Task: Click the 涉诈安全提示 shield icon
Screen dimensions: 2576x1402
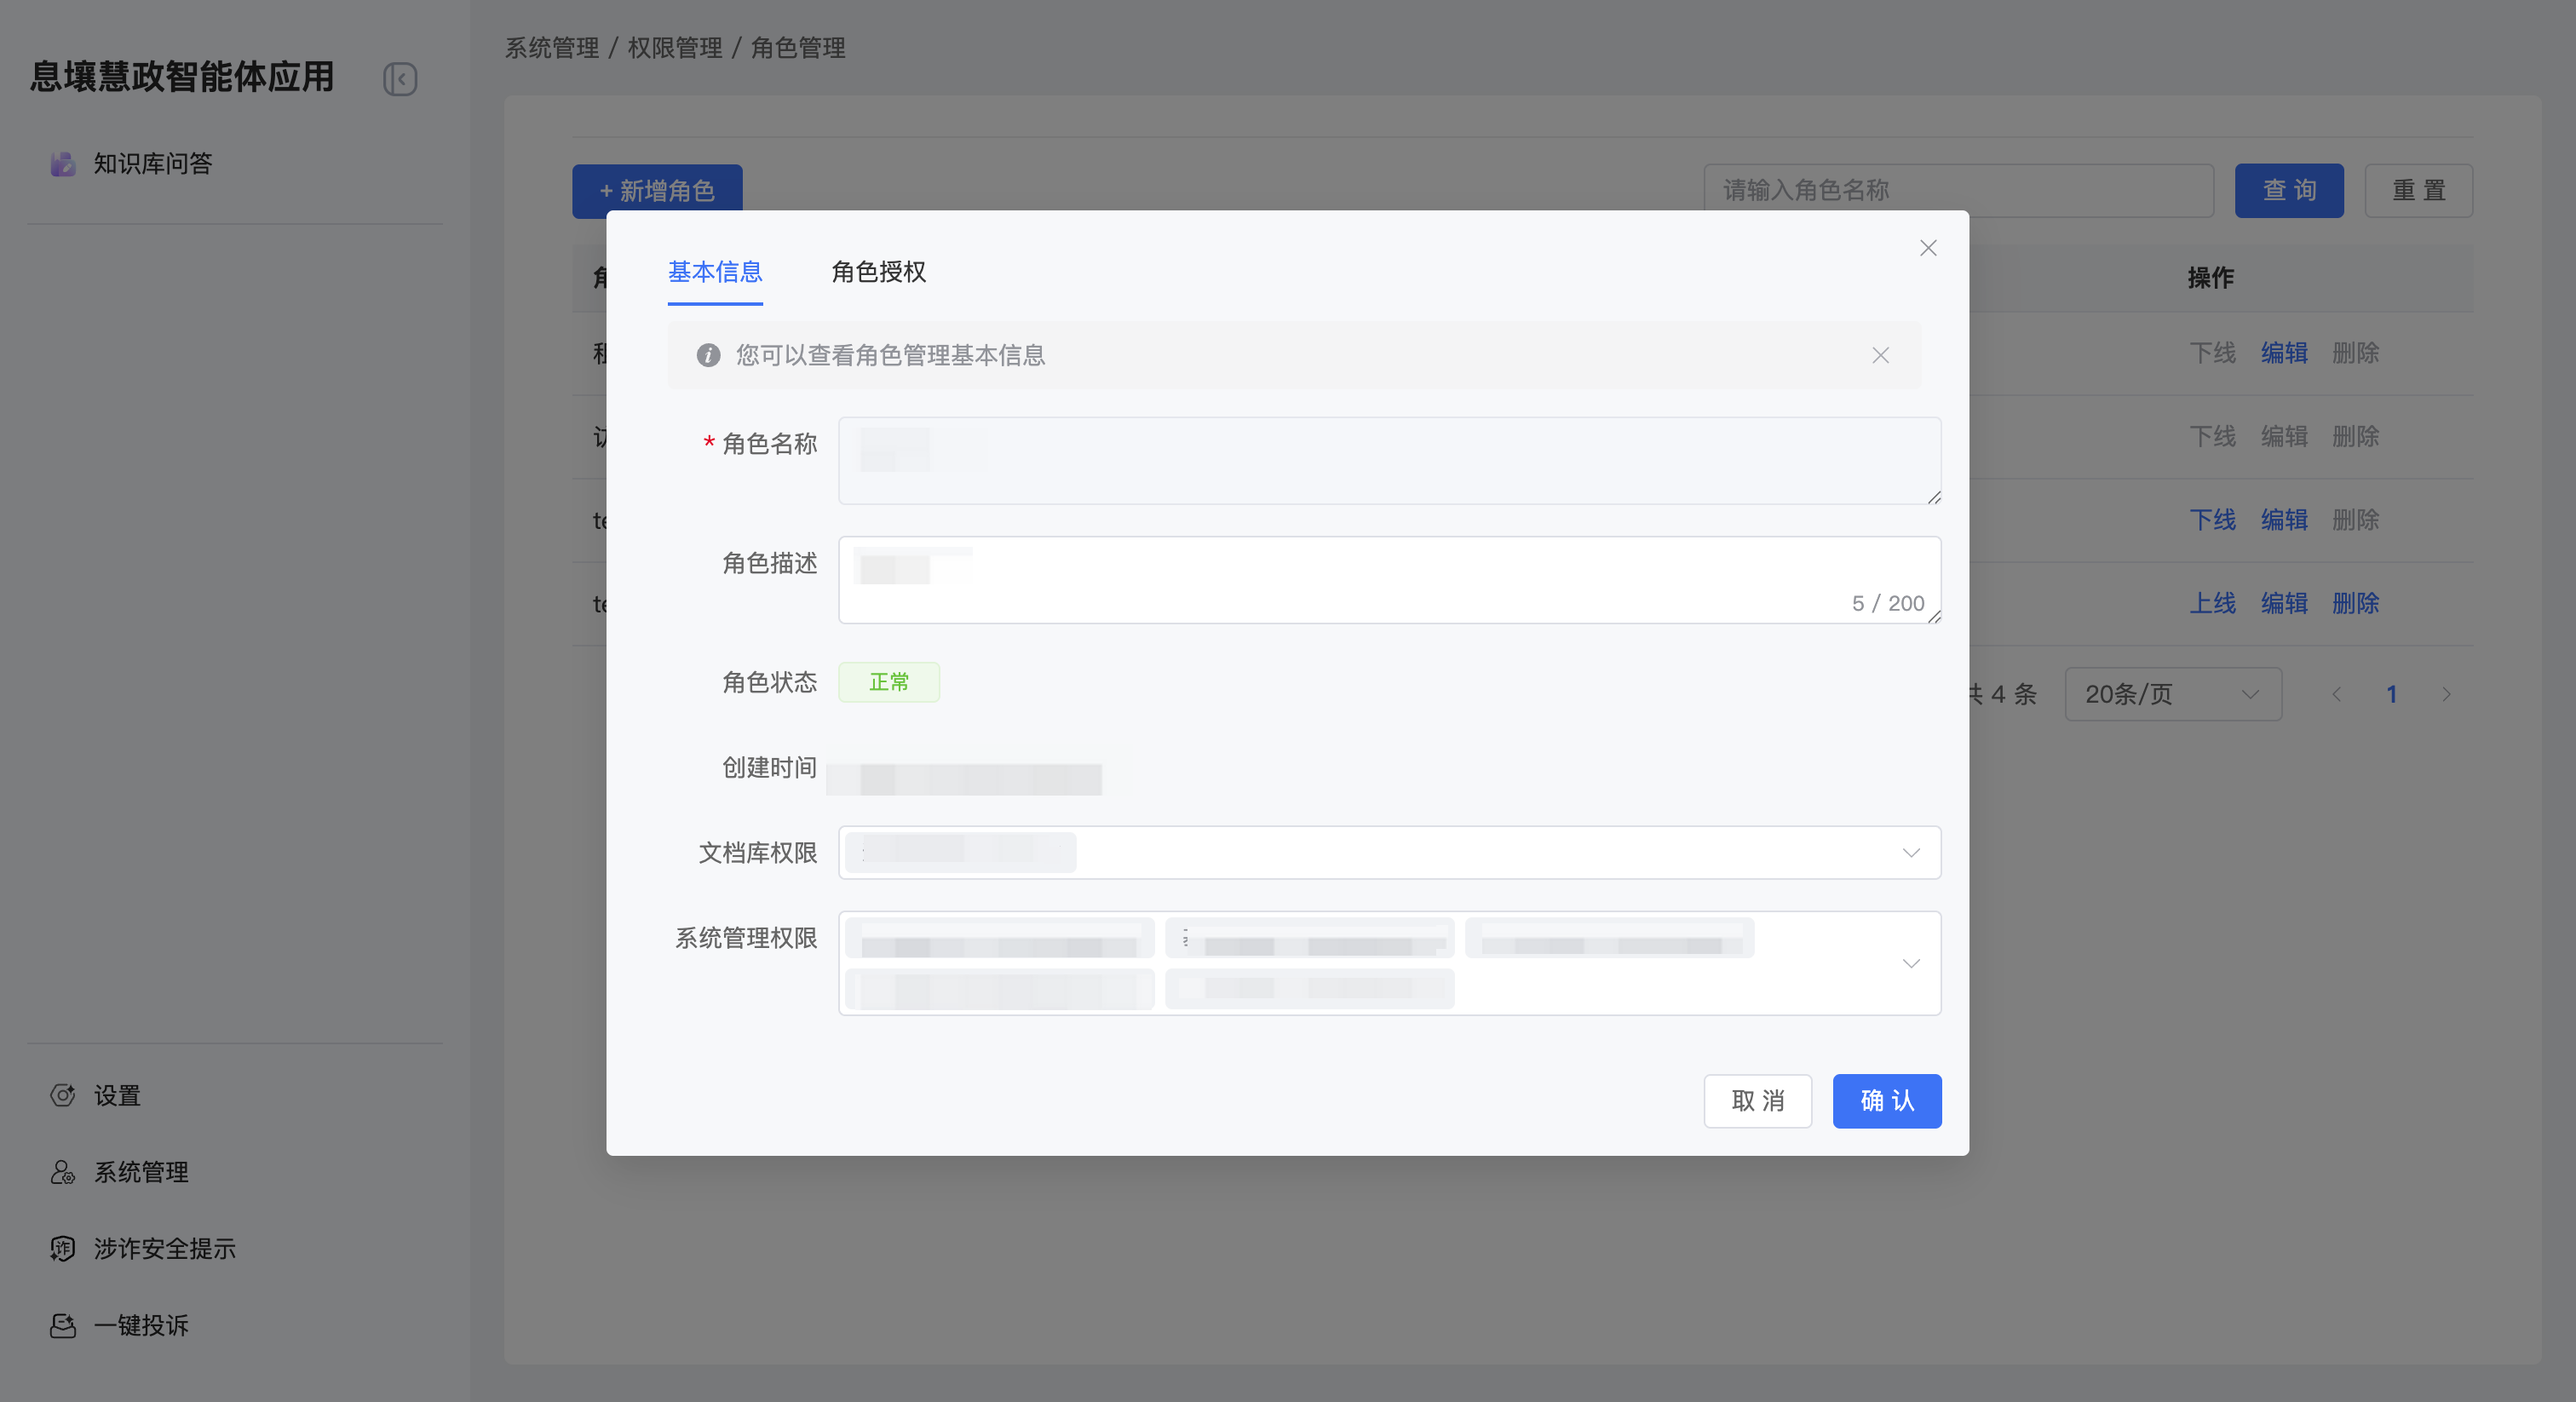Action: 63,1248
